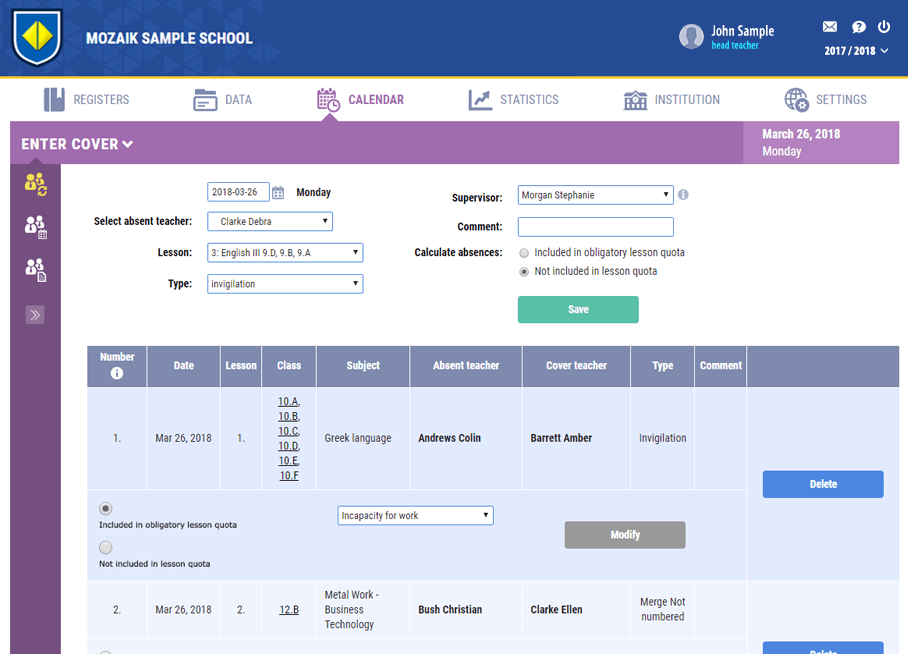Switch to the Statistics tab
908x654 pixels.
514,100
